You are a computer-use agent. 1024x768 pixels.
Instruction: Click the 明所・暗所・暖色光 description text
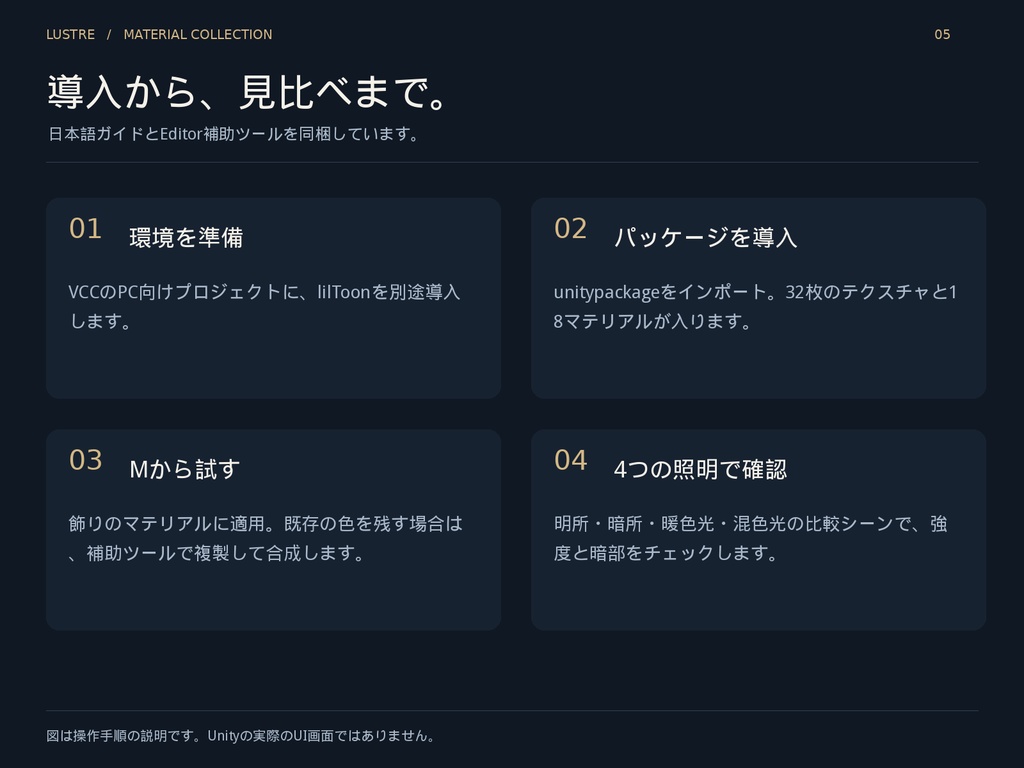(750, 538)
